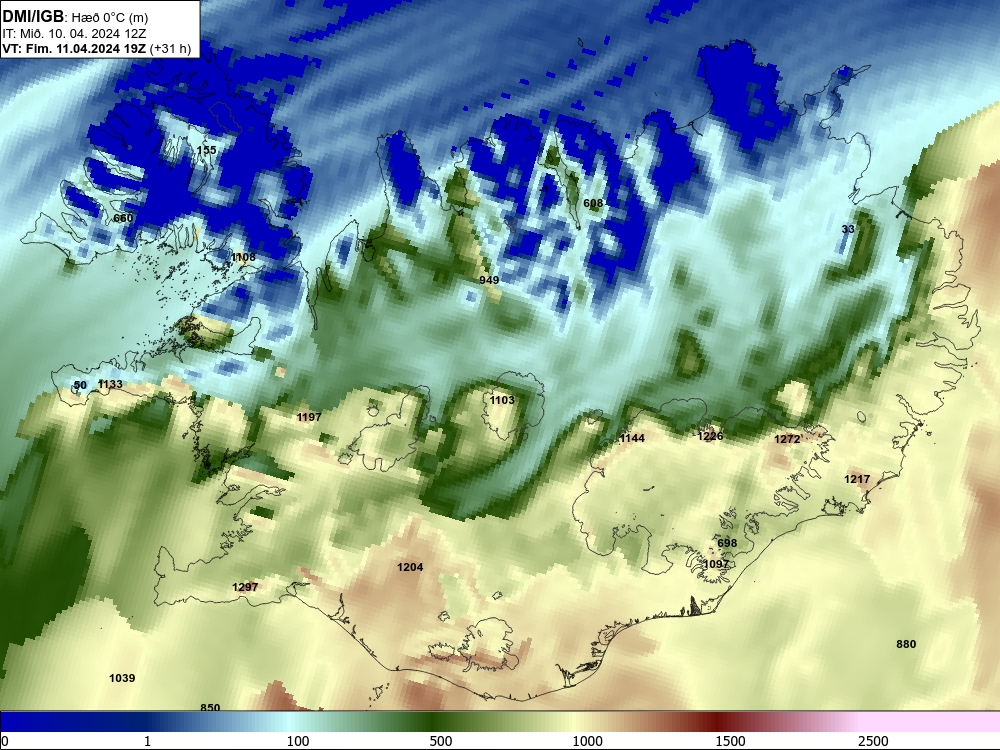Click the colour scale label 1

pyautogui.click(x=147, y=741)
